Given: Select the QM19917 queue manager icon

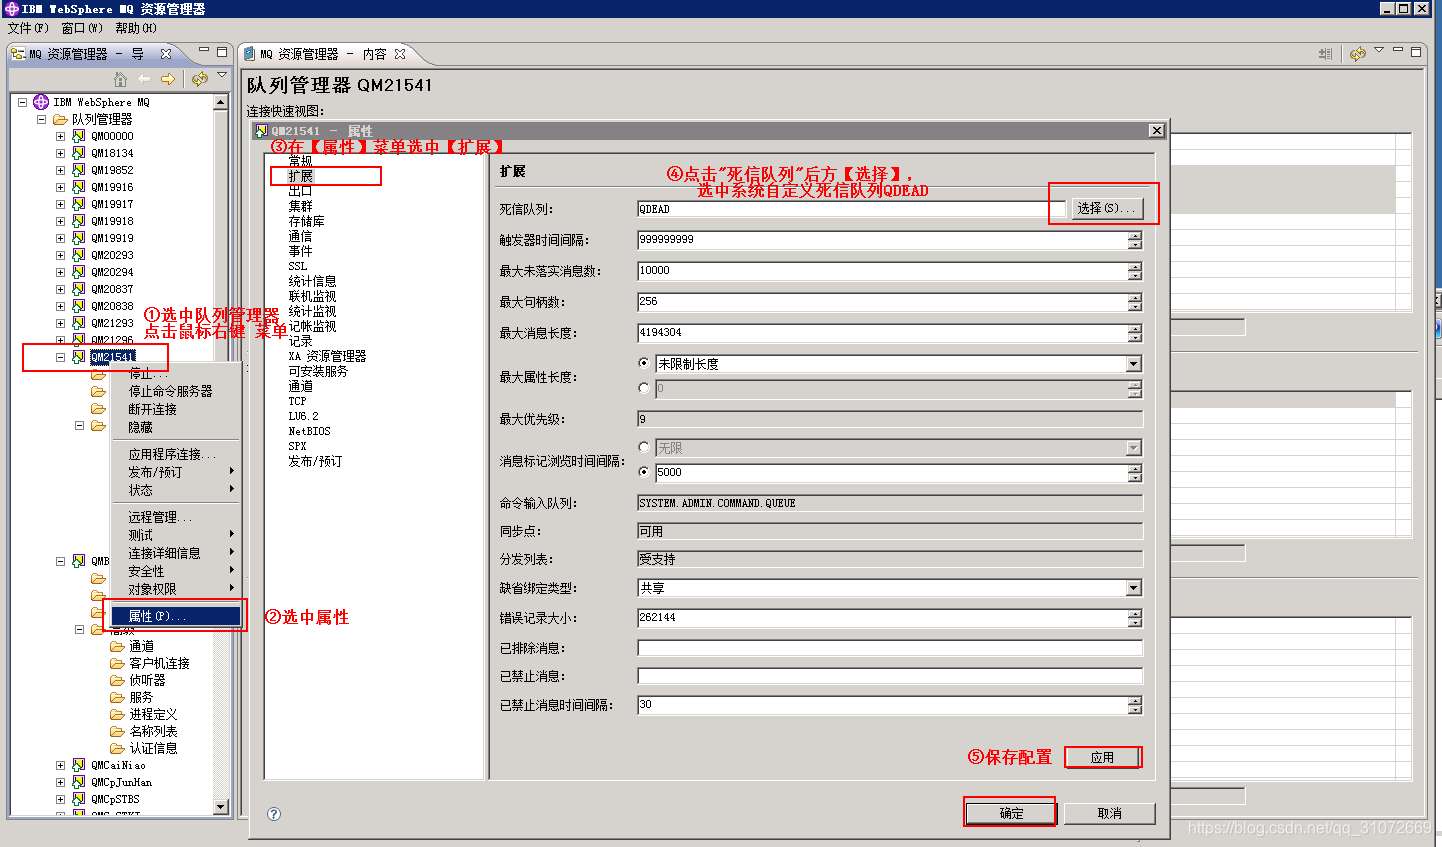Looking at the screenshot, I should [78, 204].
